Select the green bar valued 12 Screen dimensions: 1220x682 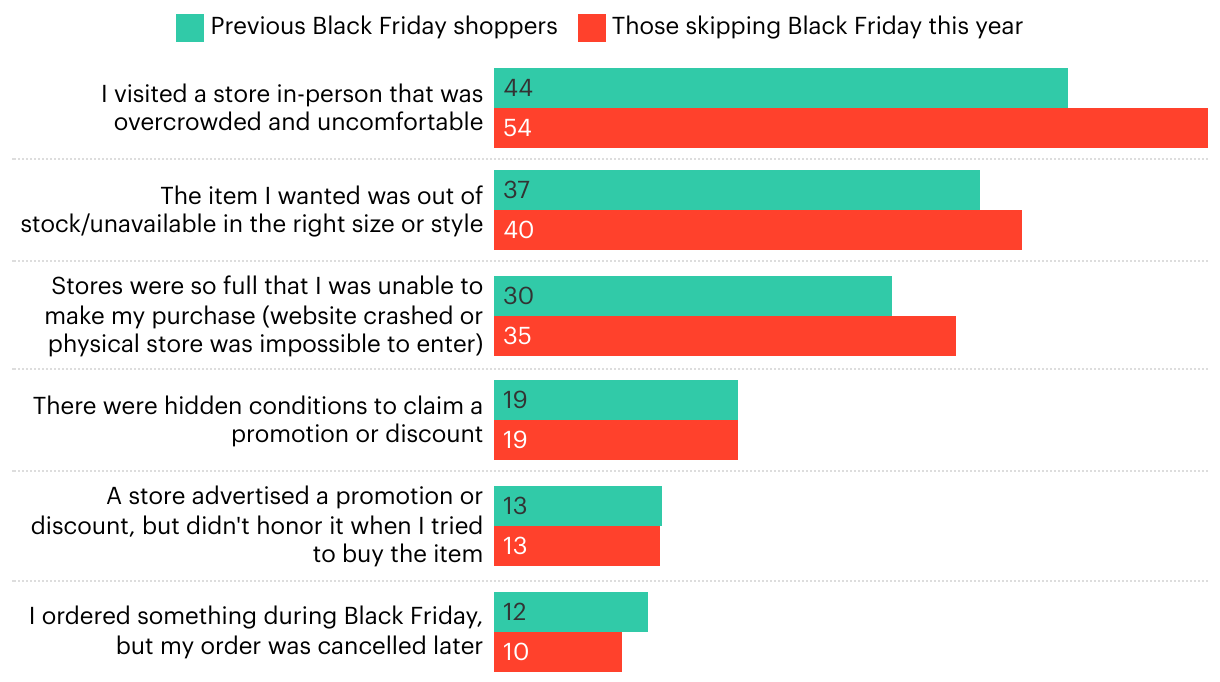[x=570, y=612]
